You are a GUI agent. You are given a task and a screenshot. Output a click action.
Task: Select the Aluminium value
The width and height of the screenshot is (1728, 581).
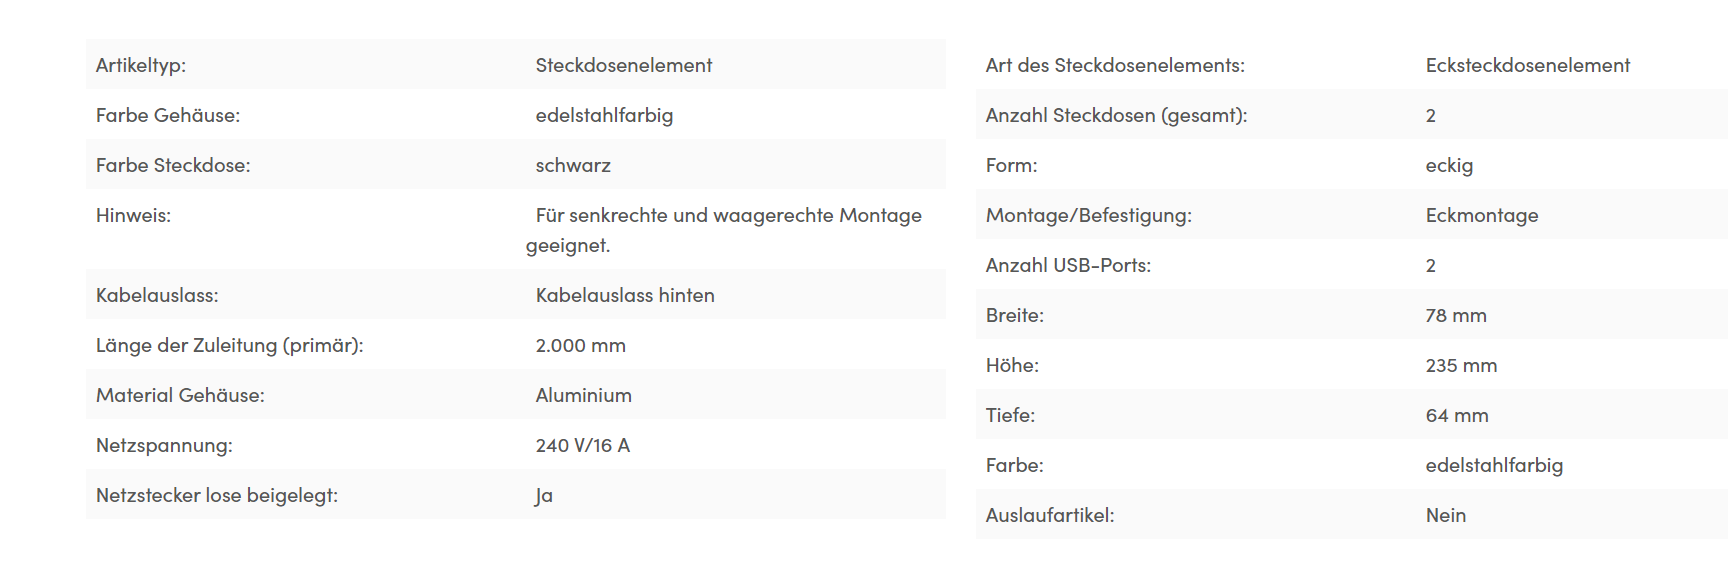pyautogui.click(x=583, y=395)
